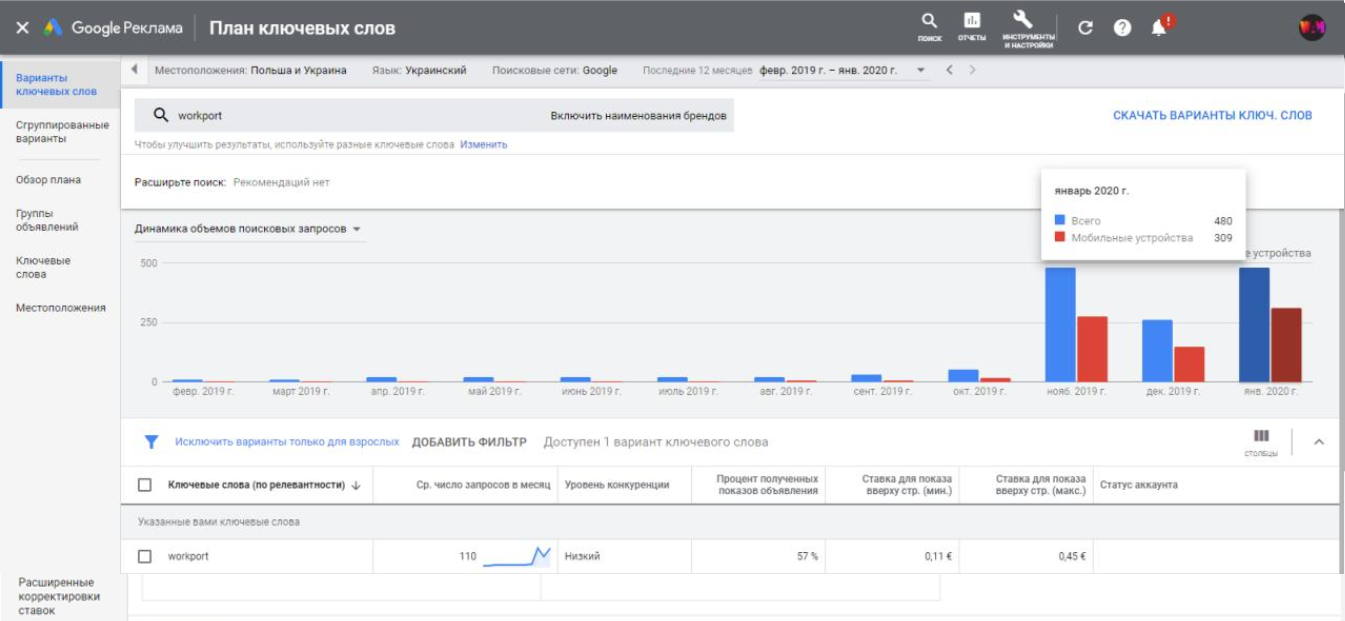Click the 0,45 € bid cell
The height and width of the screenshot is (621, 1345).
coord(1072,556)
